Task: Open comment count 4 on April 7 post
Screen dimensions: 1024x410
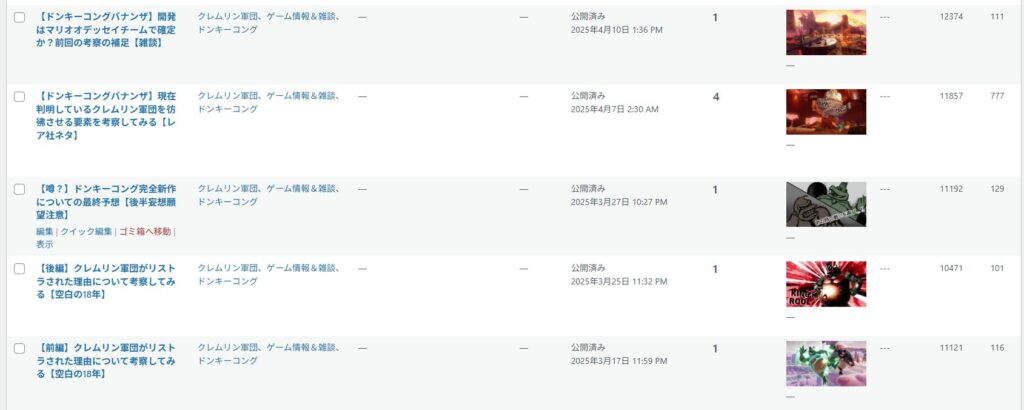Action: tap(716, 97)
